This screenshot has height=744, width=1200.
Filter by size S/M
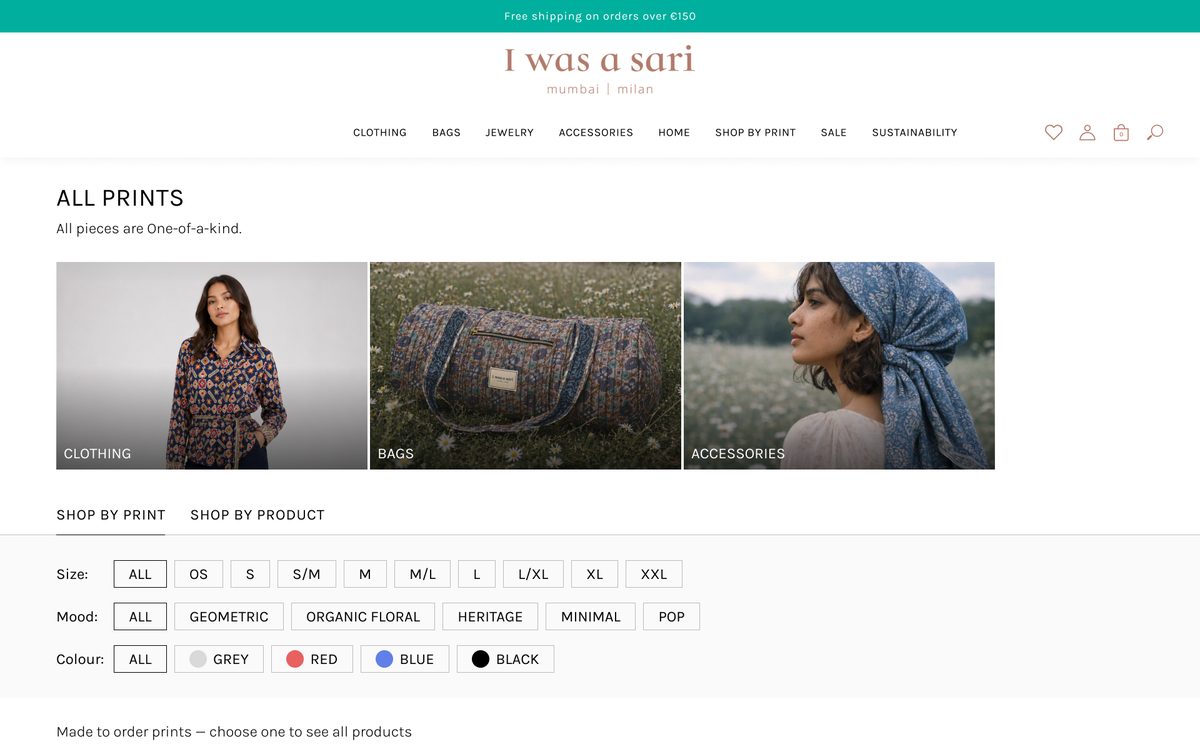coord(307,574)
